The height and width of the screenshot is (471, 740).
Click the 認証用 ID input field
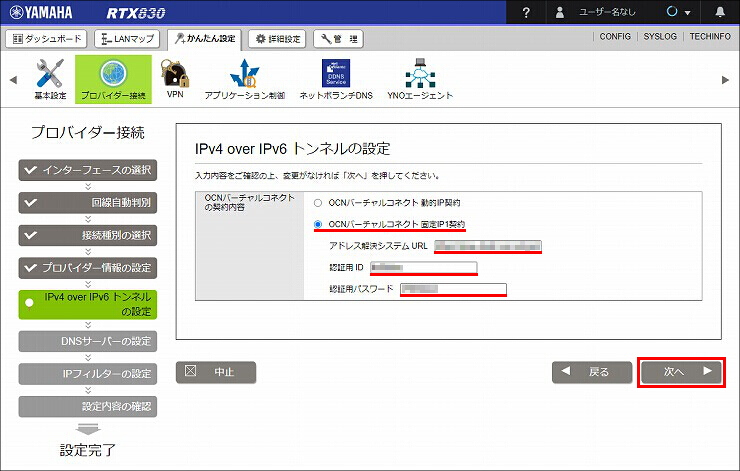coord(424,268)
